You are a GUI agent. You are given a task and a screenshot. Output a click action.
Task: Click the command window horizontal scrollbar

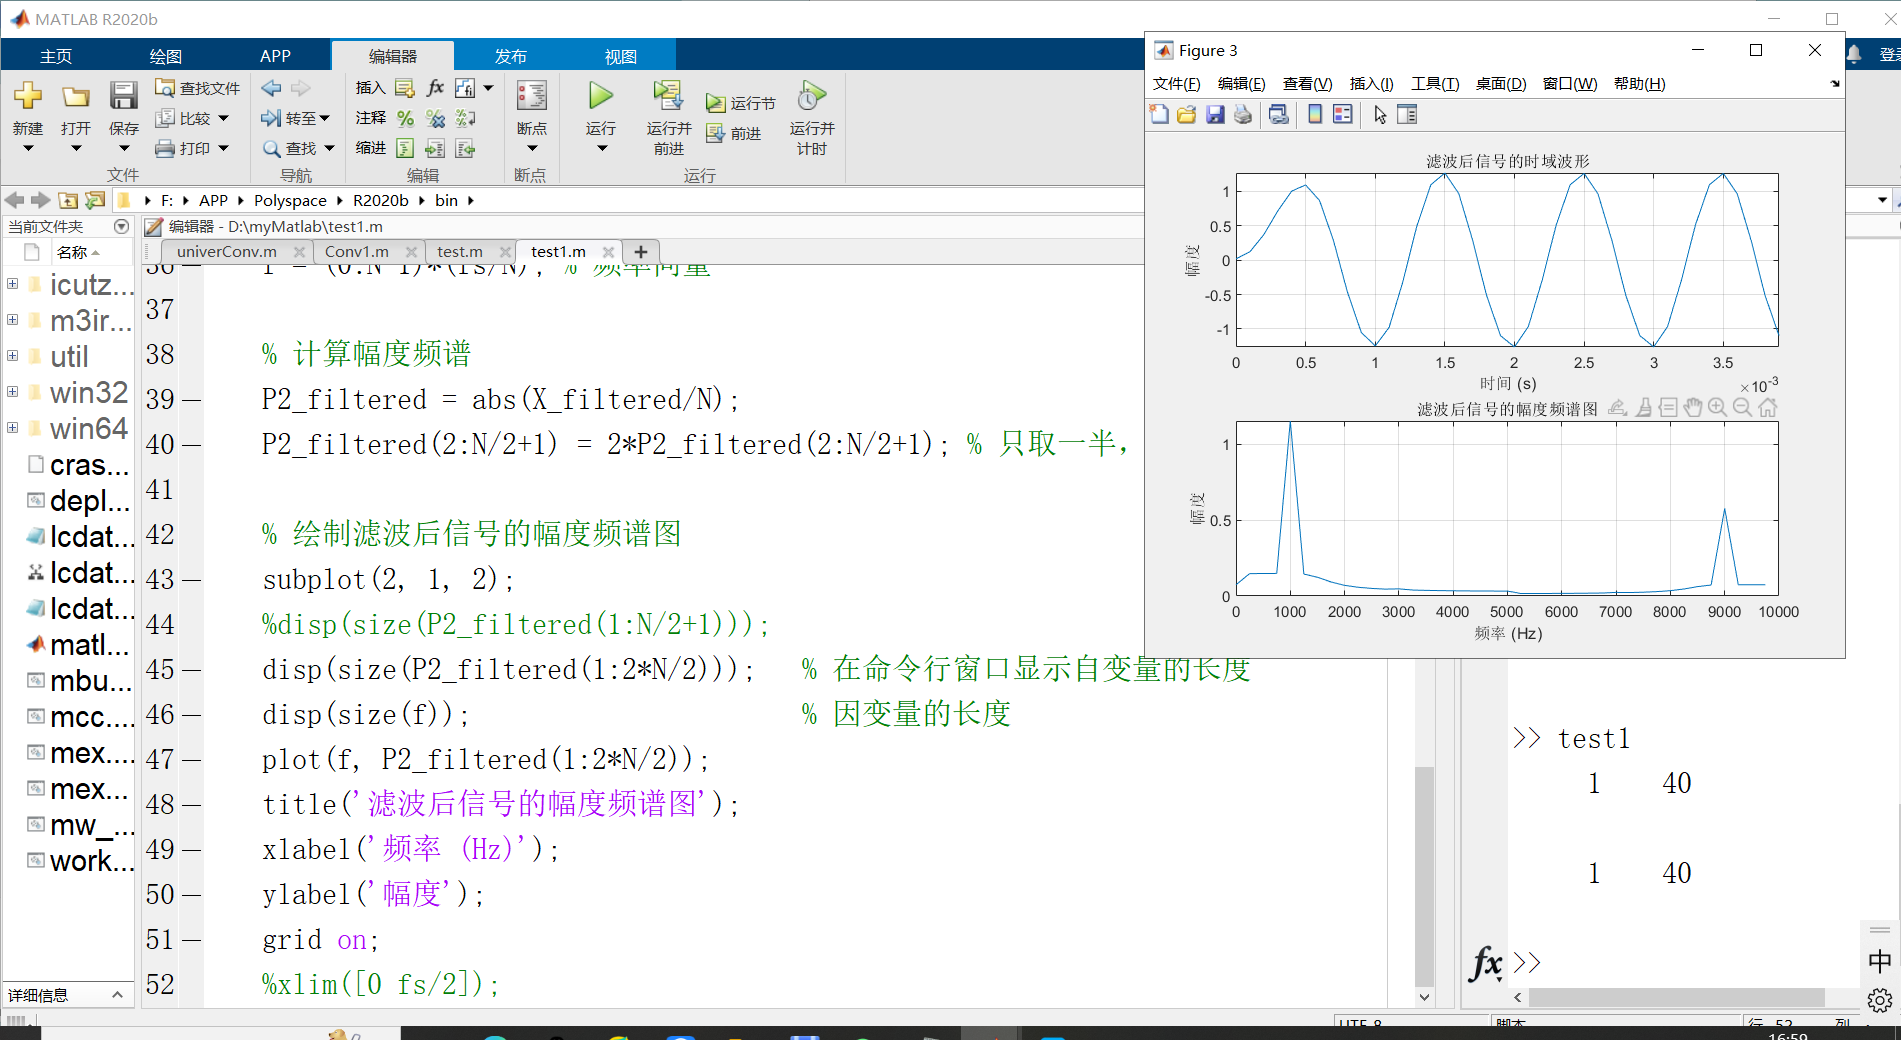(1676, 997)
